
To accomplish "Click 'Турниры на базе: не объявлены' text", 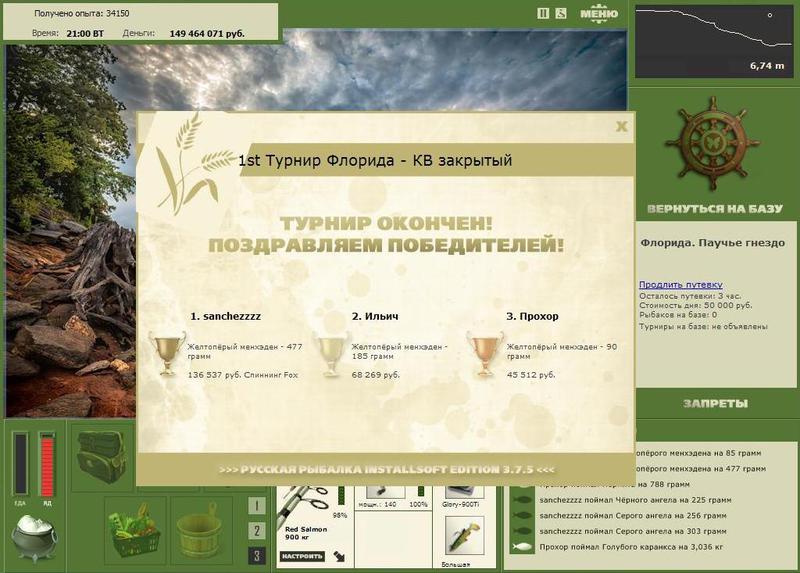I will [703, 327].
